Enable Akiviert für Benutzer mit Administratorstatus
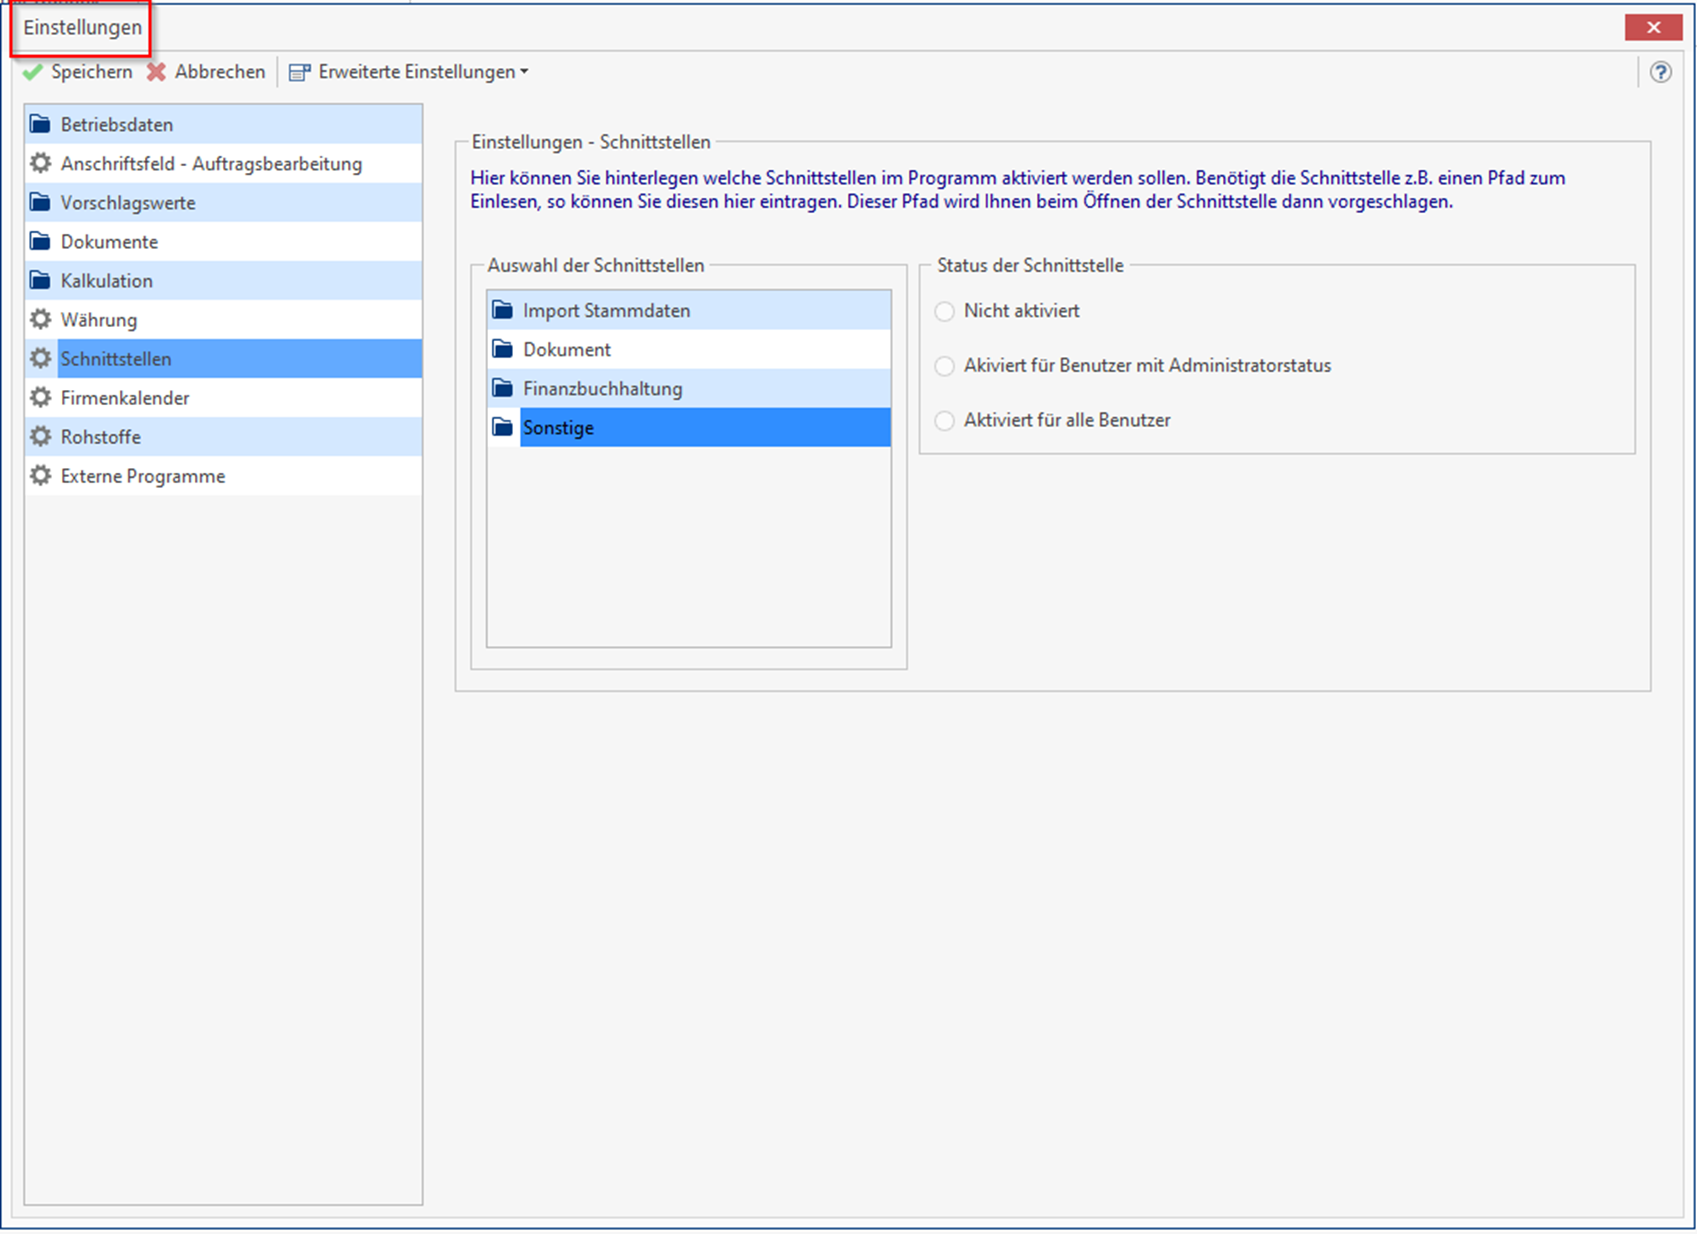This screenshot has height=1234, width=1697. pyautogui.click(x=944, y=366)
